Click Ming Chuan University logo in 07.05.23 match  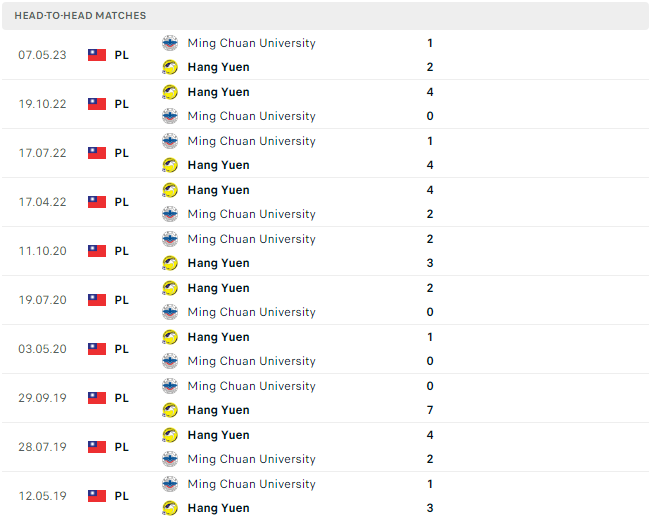click(170, 43)
